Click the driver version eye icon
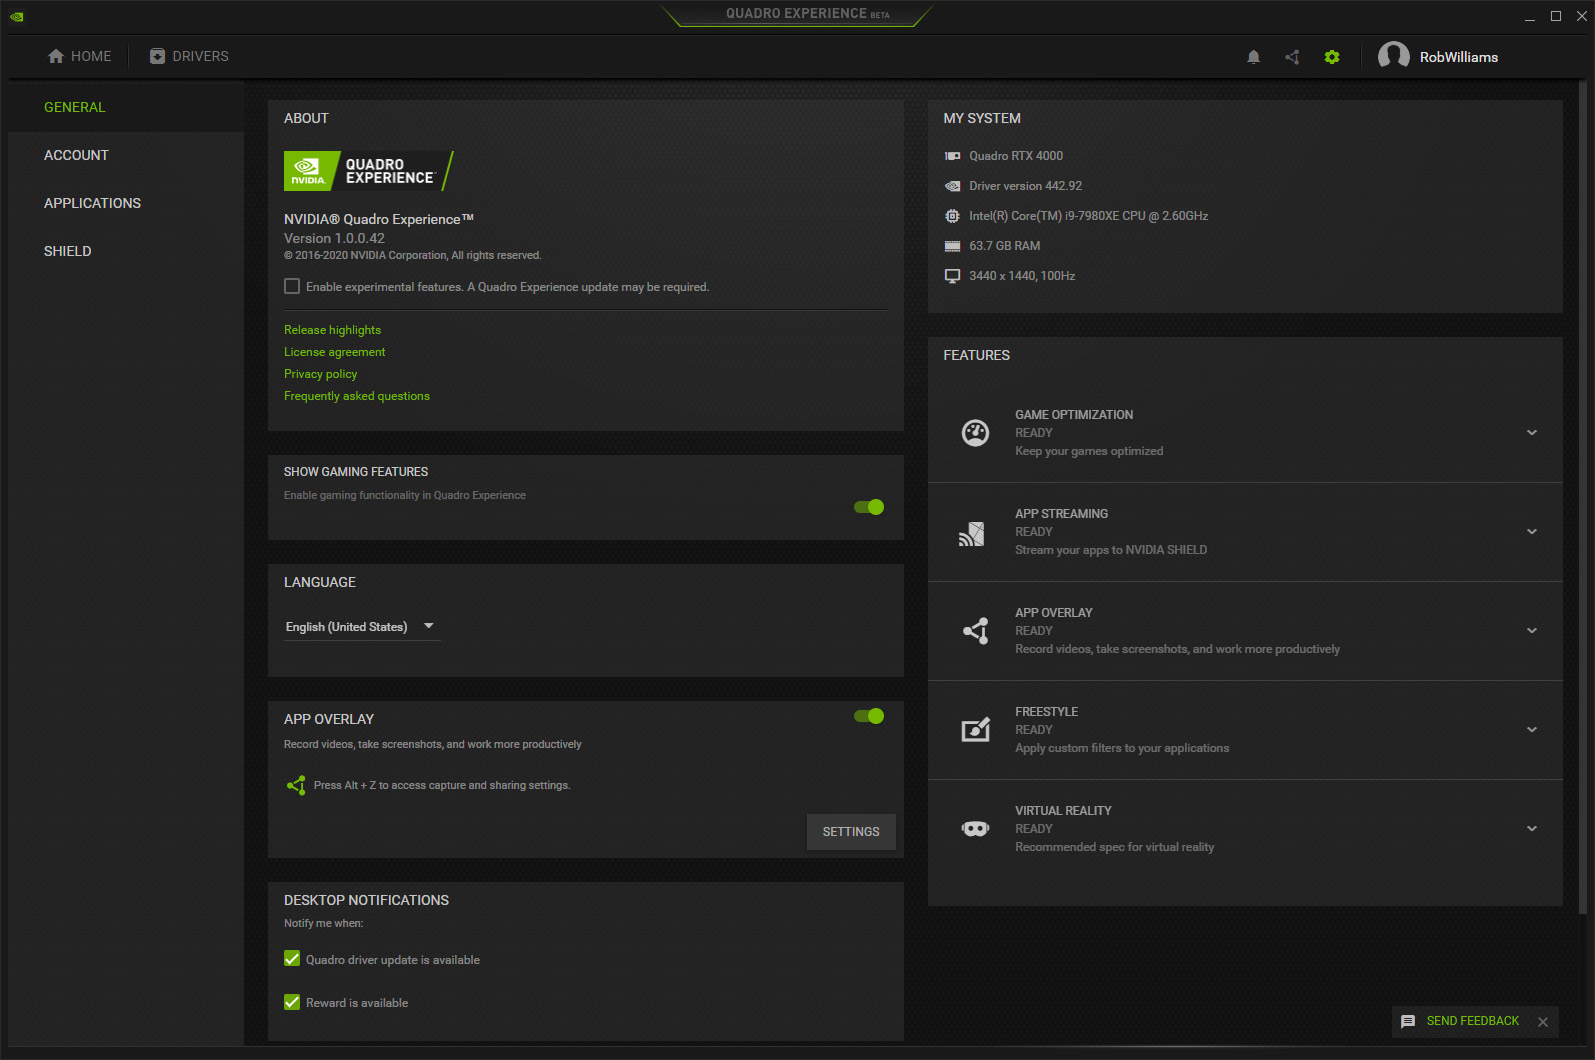 tap(953, 186)
